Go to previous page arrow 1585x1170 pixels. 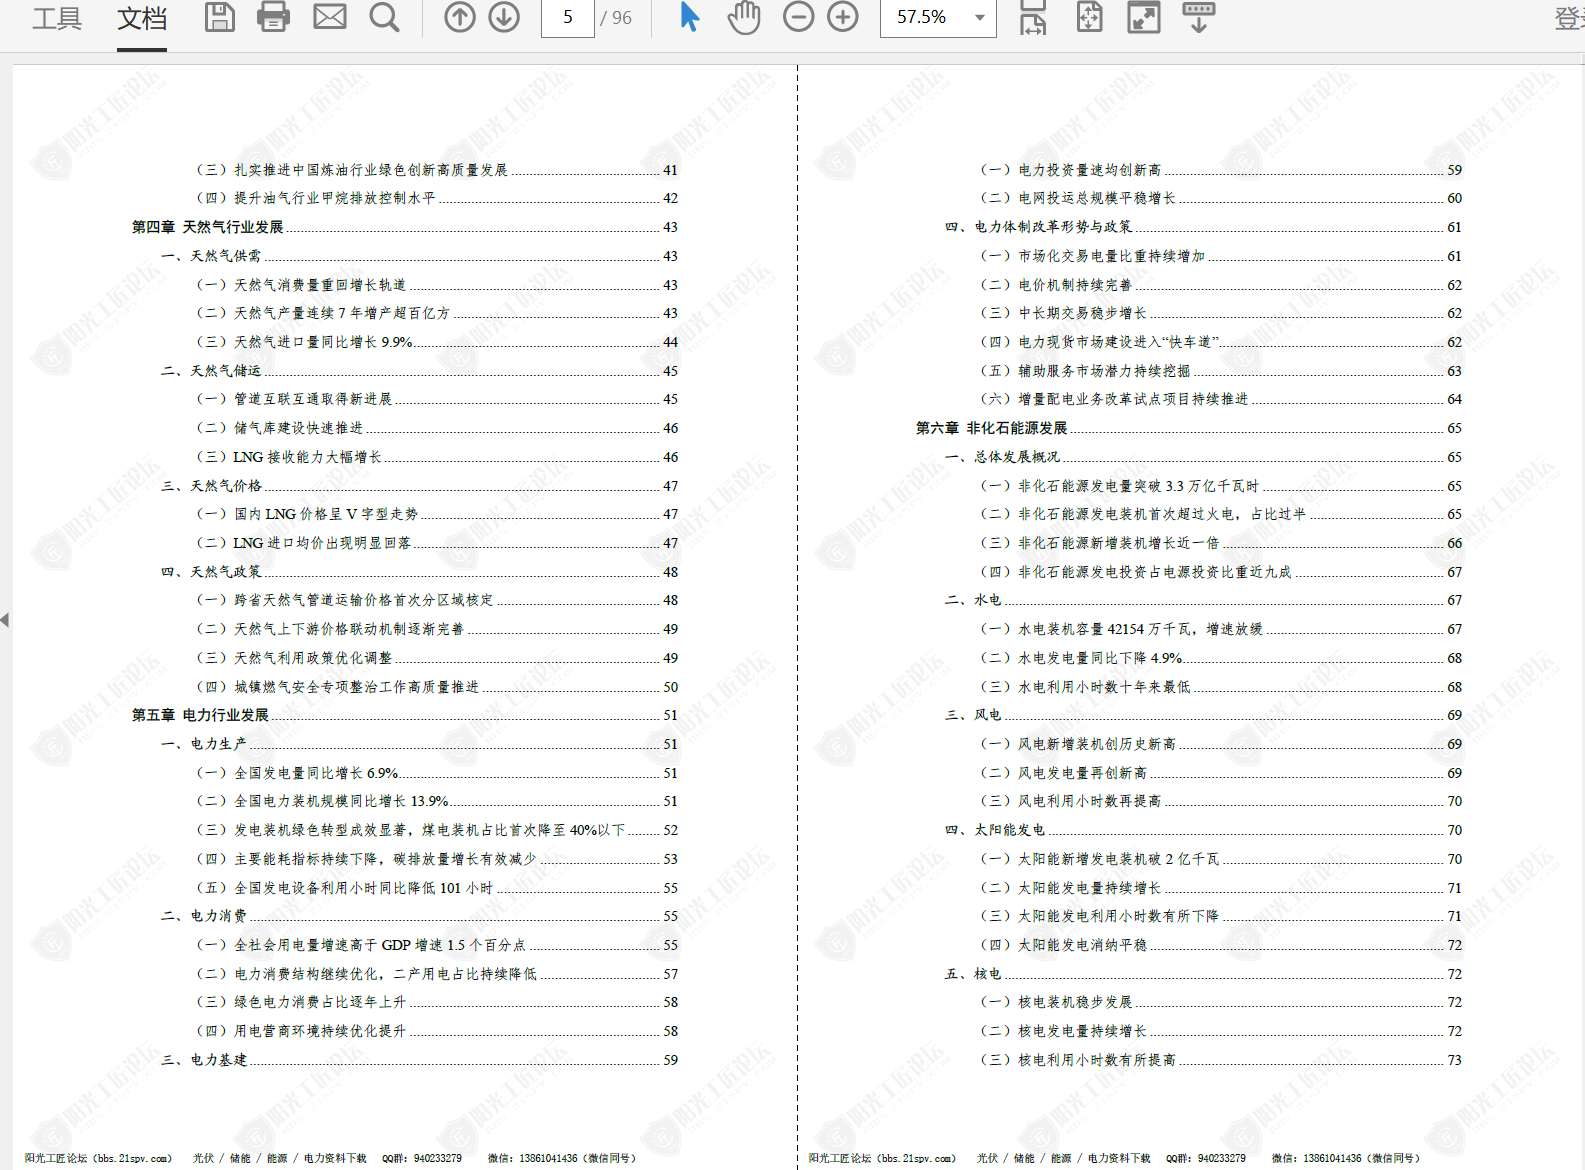[x=460, y=17]
